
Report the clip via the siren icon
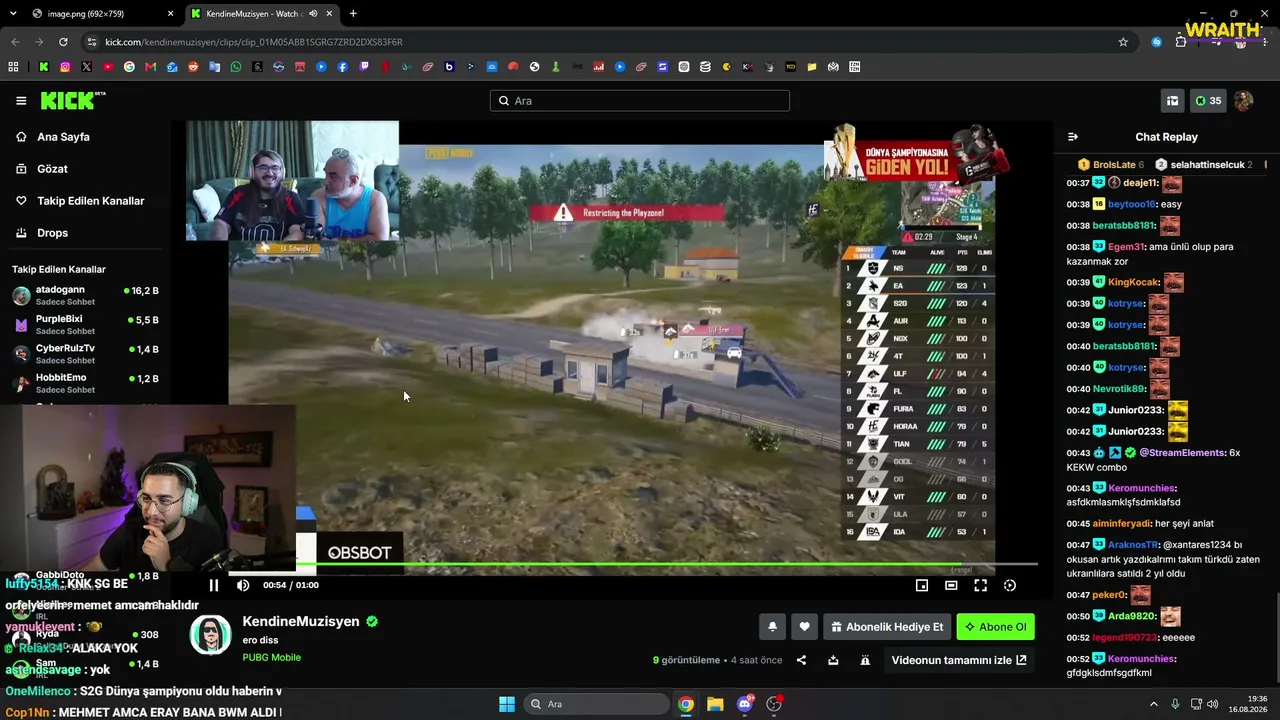tap(865, 660)
